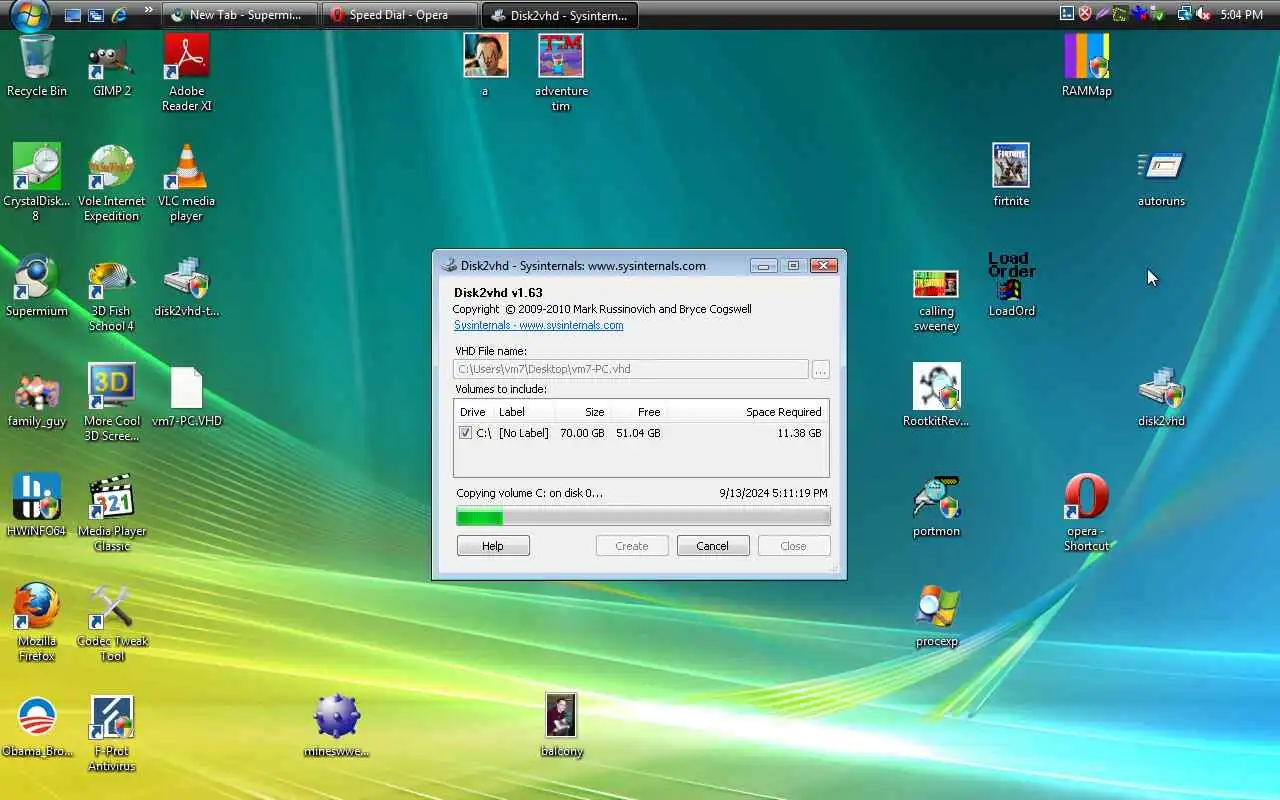
Task: Select the F-Prot Antivirus shortcut
Action: tap(112, 733)
